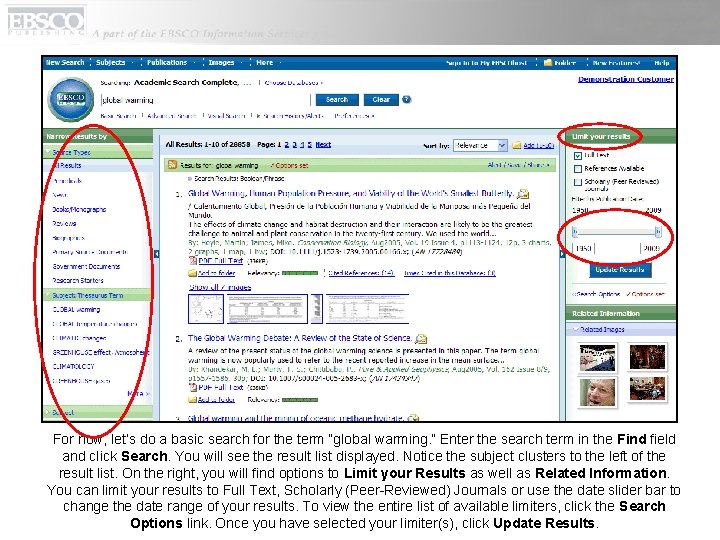Viewport: 720px width, 540px height.
Task: Check References Available checkbox
Action: (578, 169)
